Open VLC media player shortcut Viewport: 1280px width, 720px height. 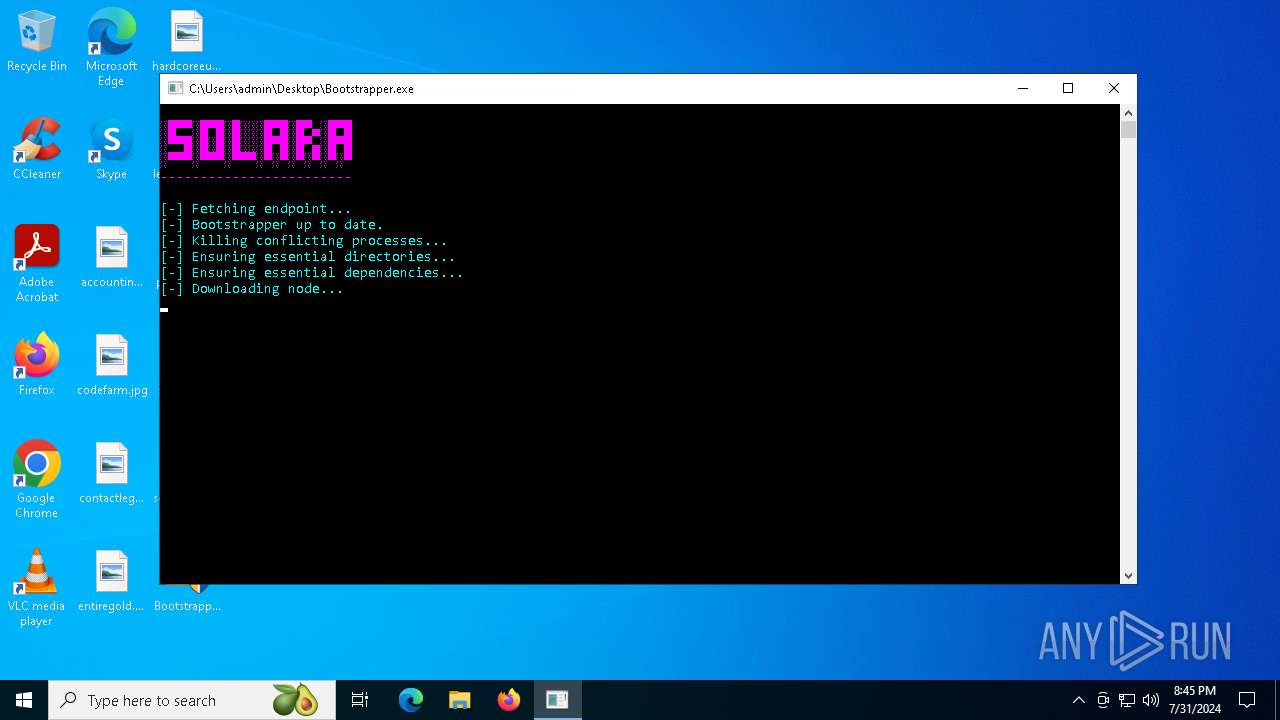point(37,588)
